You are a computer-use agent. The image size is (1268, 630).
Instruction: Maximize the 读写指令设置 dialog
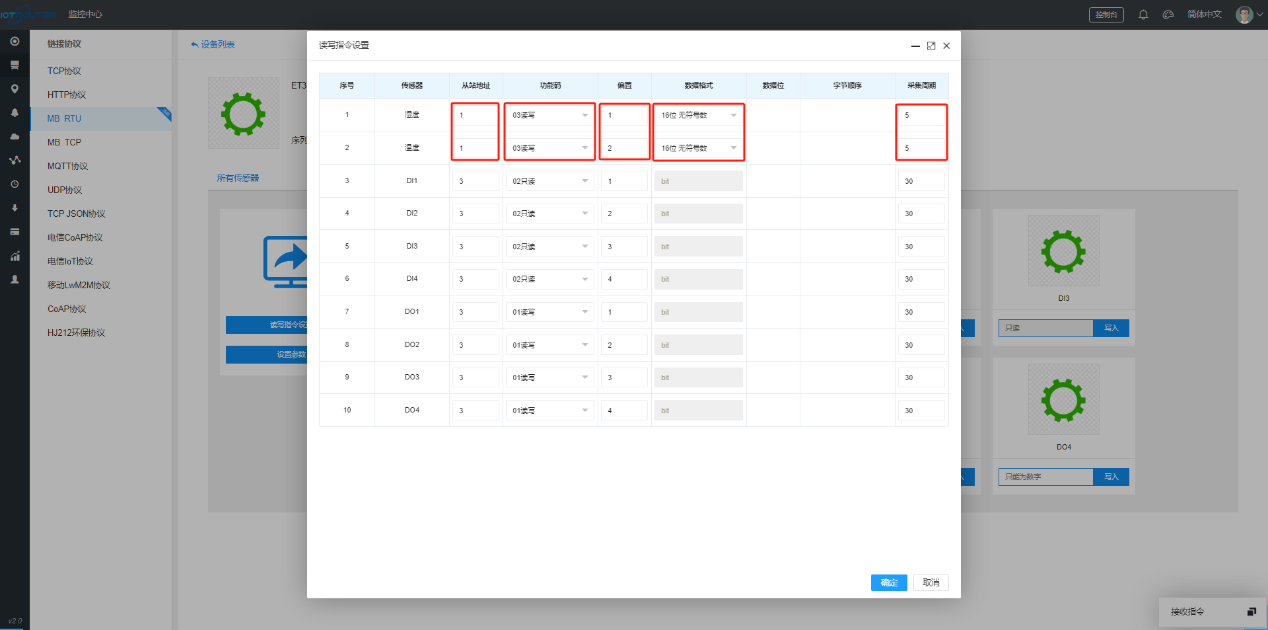[931, 46]
